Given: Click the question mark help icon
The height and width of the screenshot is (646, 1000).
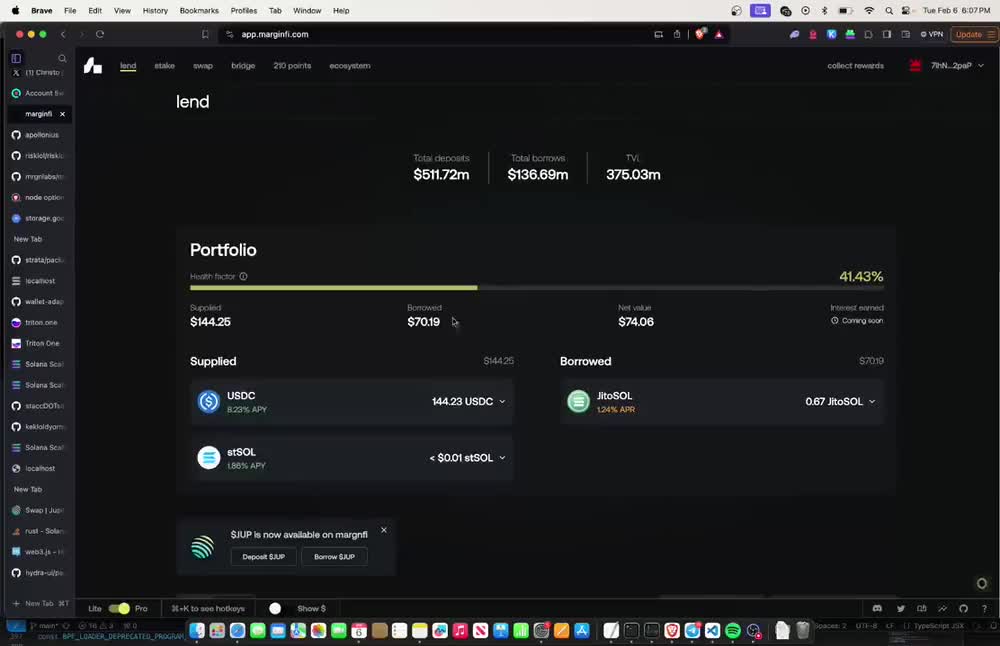Looking at the screenshot, I should click(984, 608).
